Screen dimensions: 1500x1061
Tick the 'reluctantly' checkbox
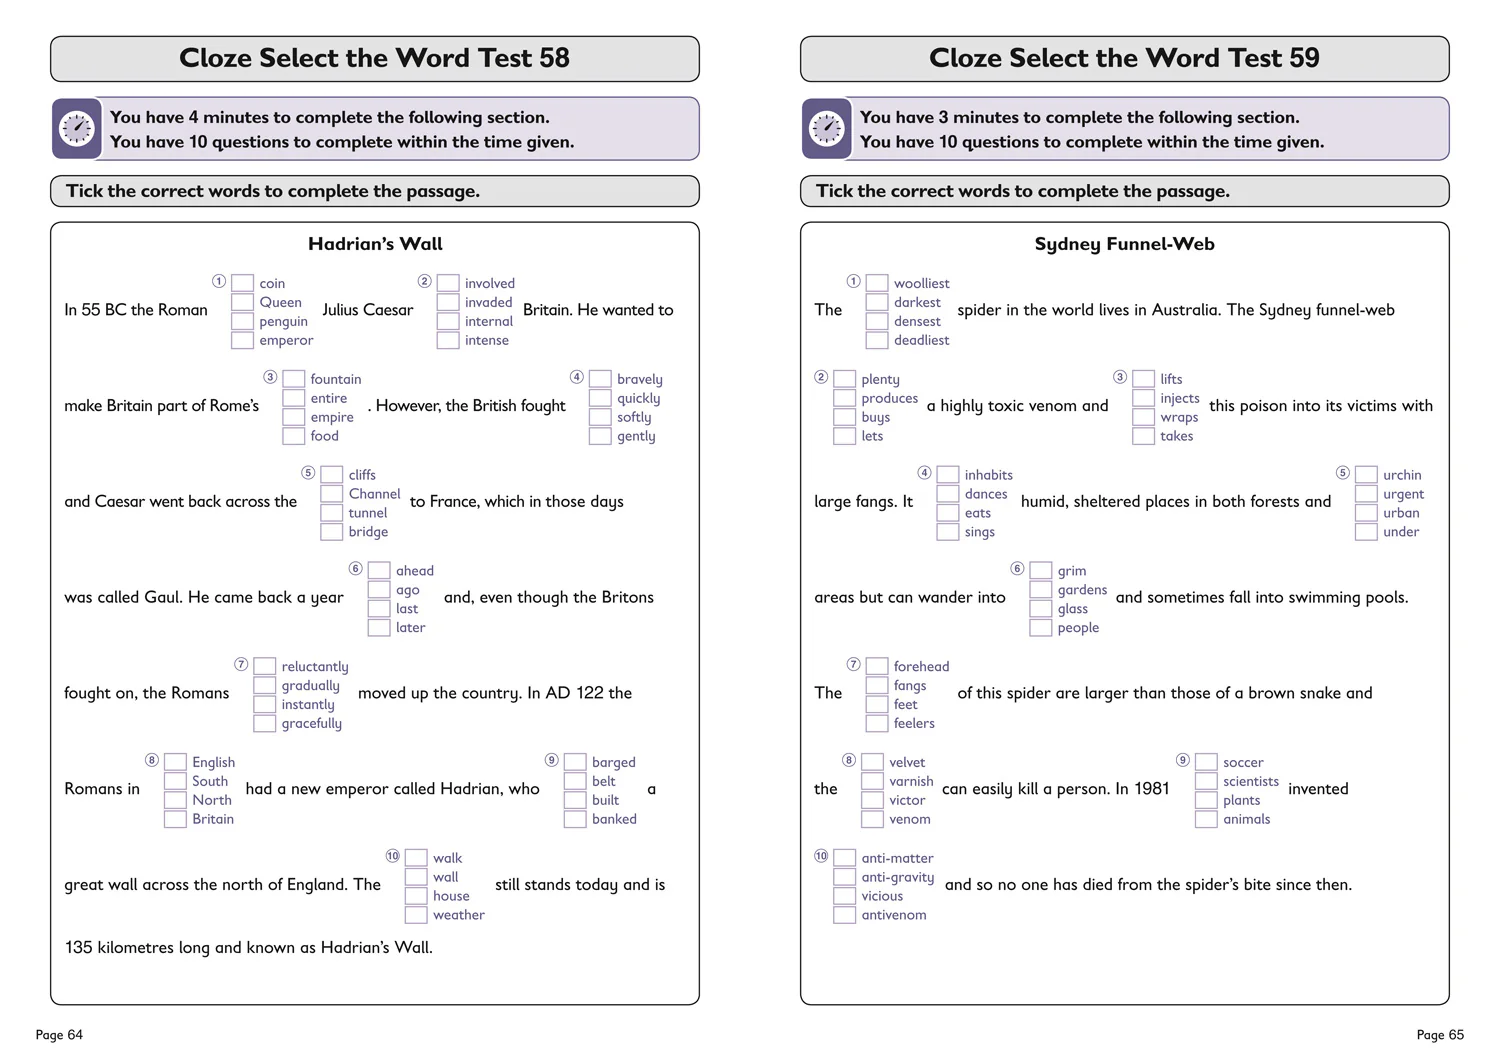264,667
